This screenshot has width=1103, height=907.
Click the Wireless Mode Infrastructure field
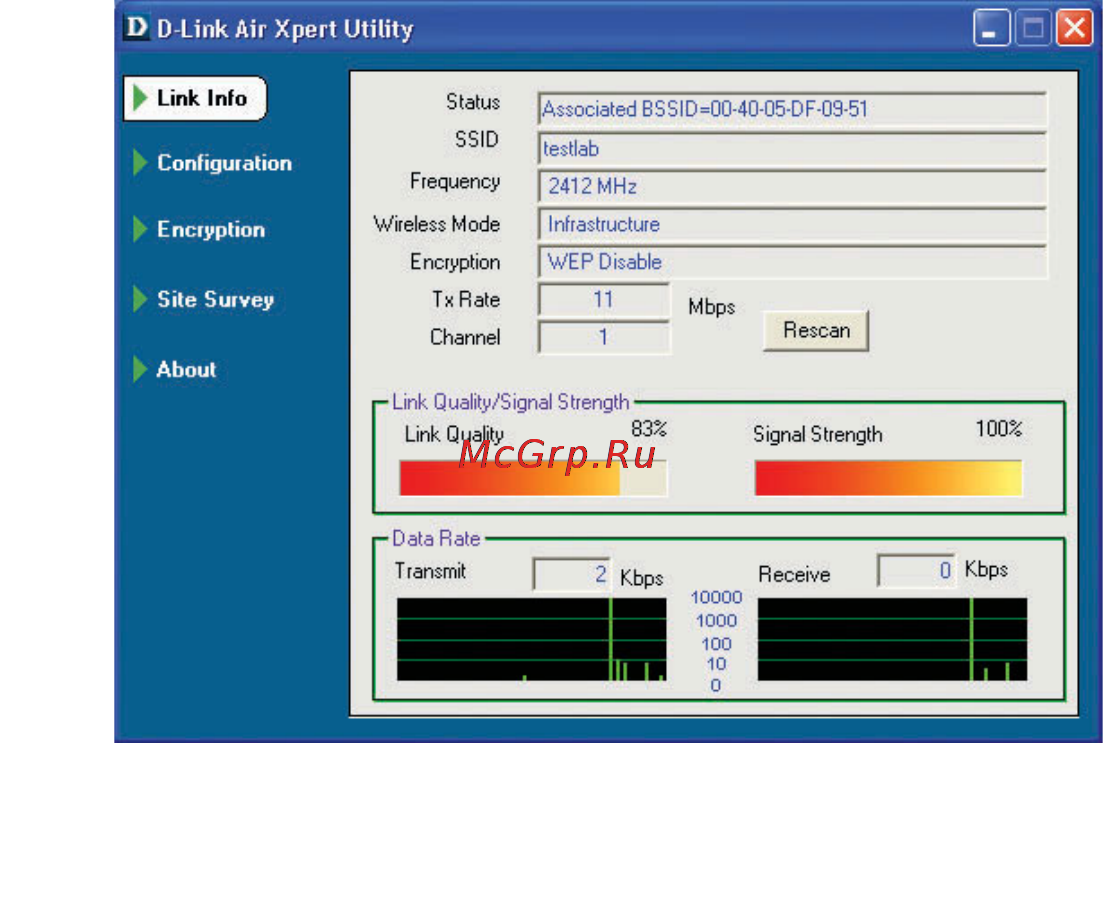pos(792,224)
